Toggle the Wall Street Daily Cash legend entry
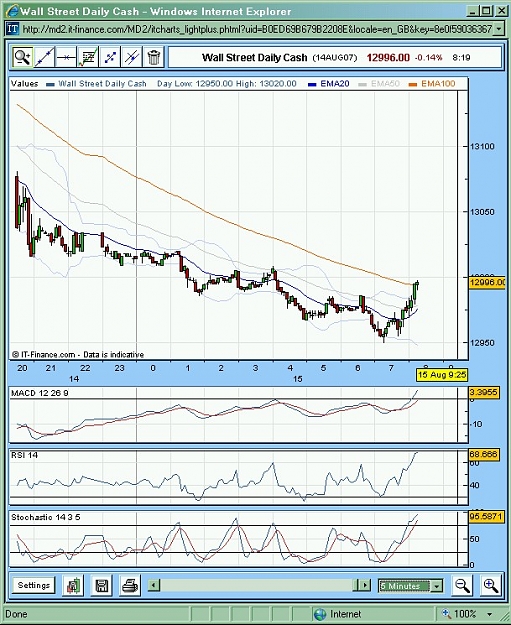 point(97,84)
